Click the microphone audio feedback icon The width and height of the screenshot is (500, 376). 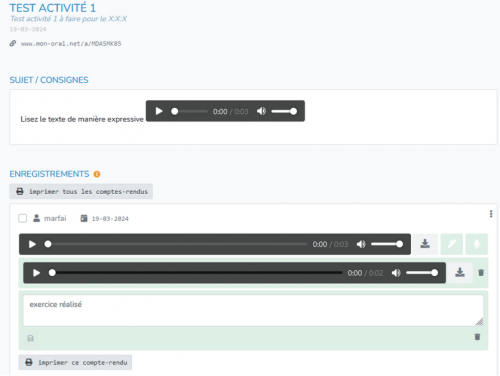click(x=477, y=244)
